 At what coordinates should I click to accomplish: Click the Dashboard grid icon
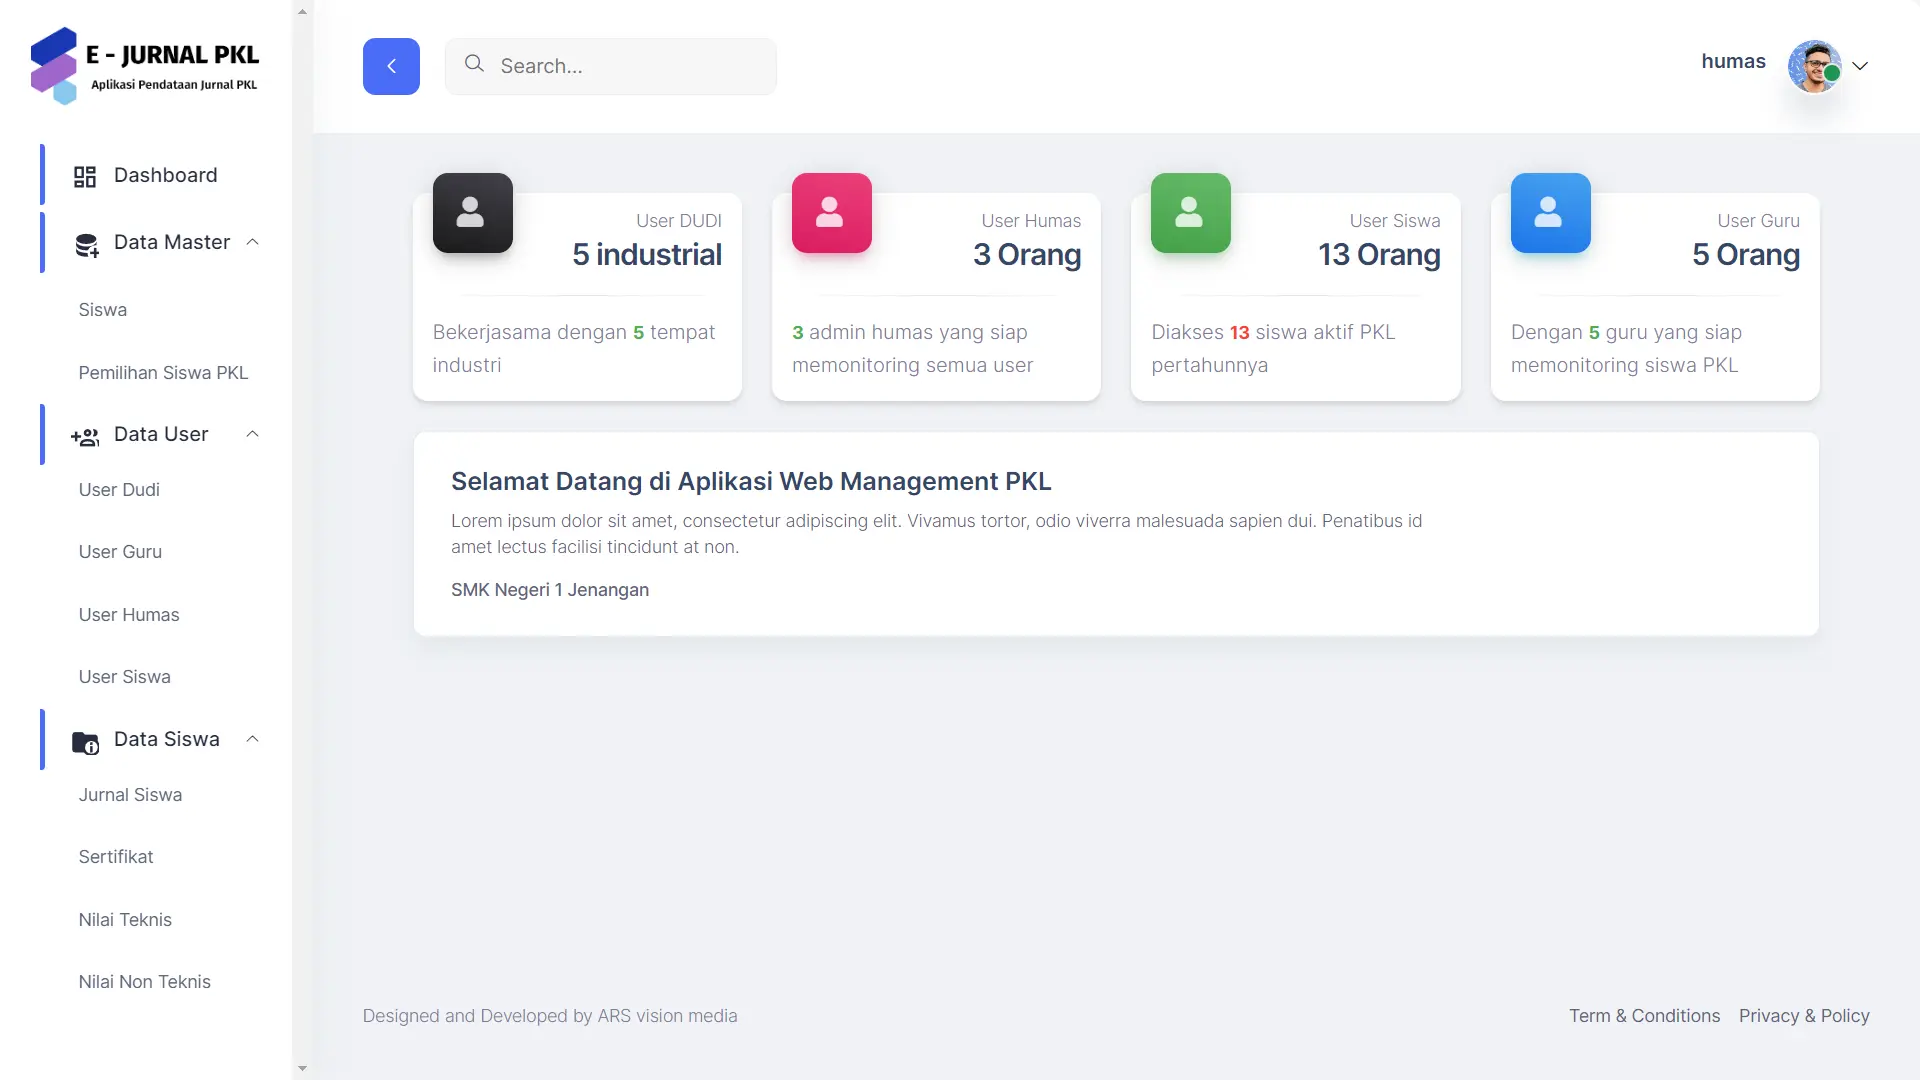85,177
